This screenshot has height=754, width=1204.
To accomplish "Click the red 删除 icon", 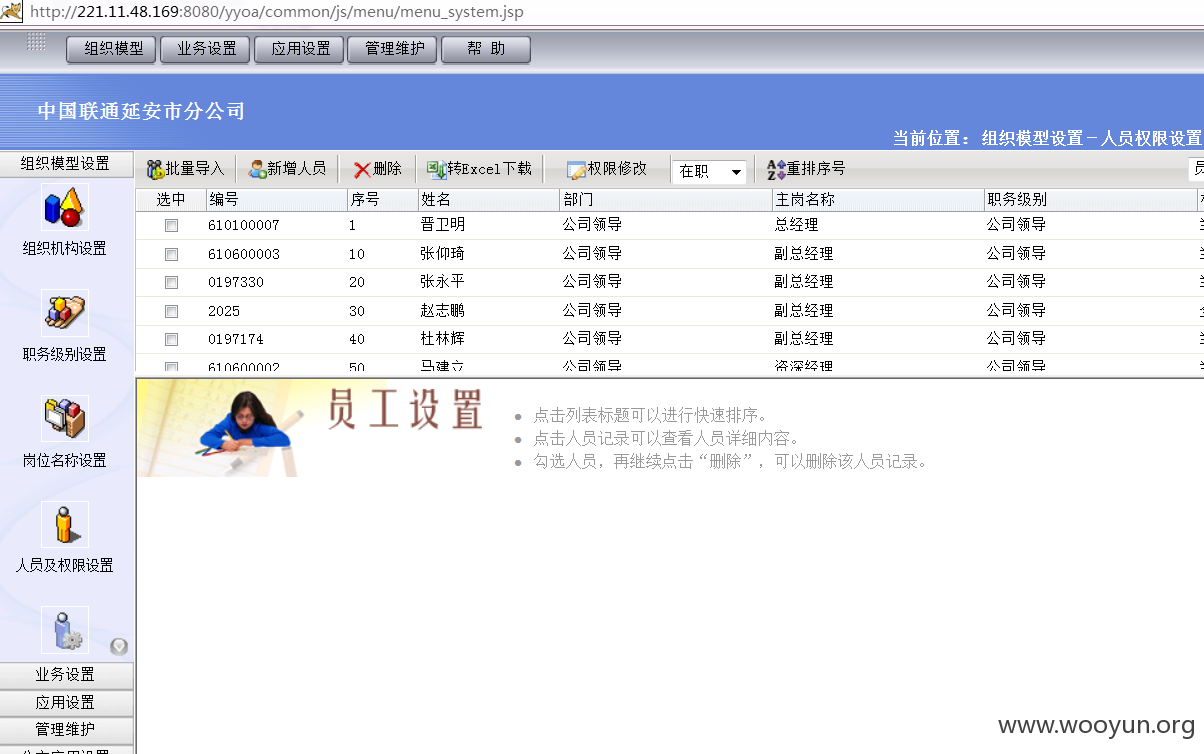I will coord(362,170).
